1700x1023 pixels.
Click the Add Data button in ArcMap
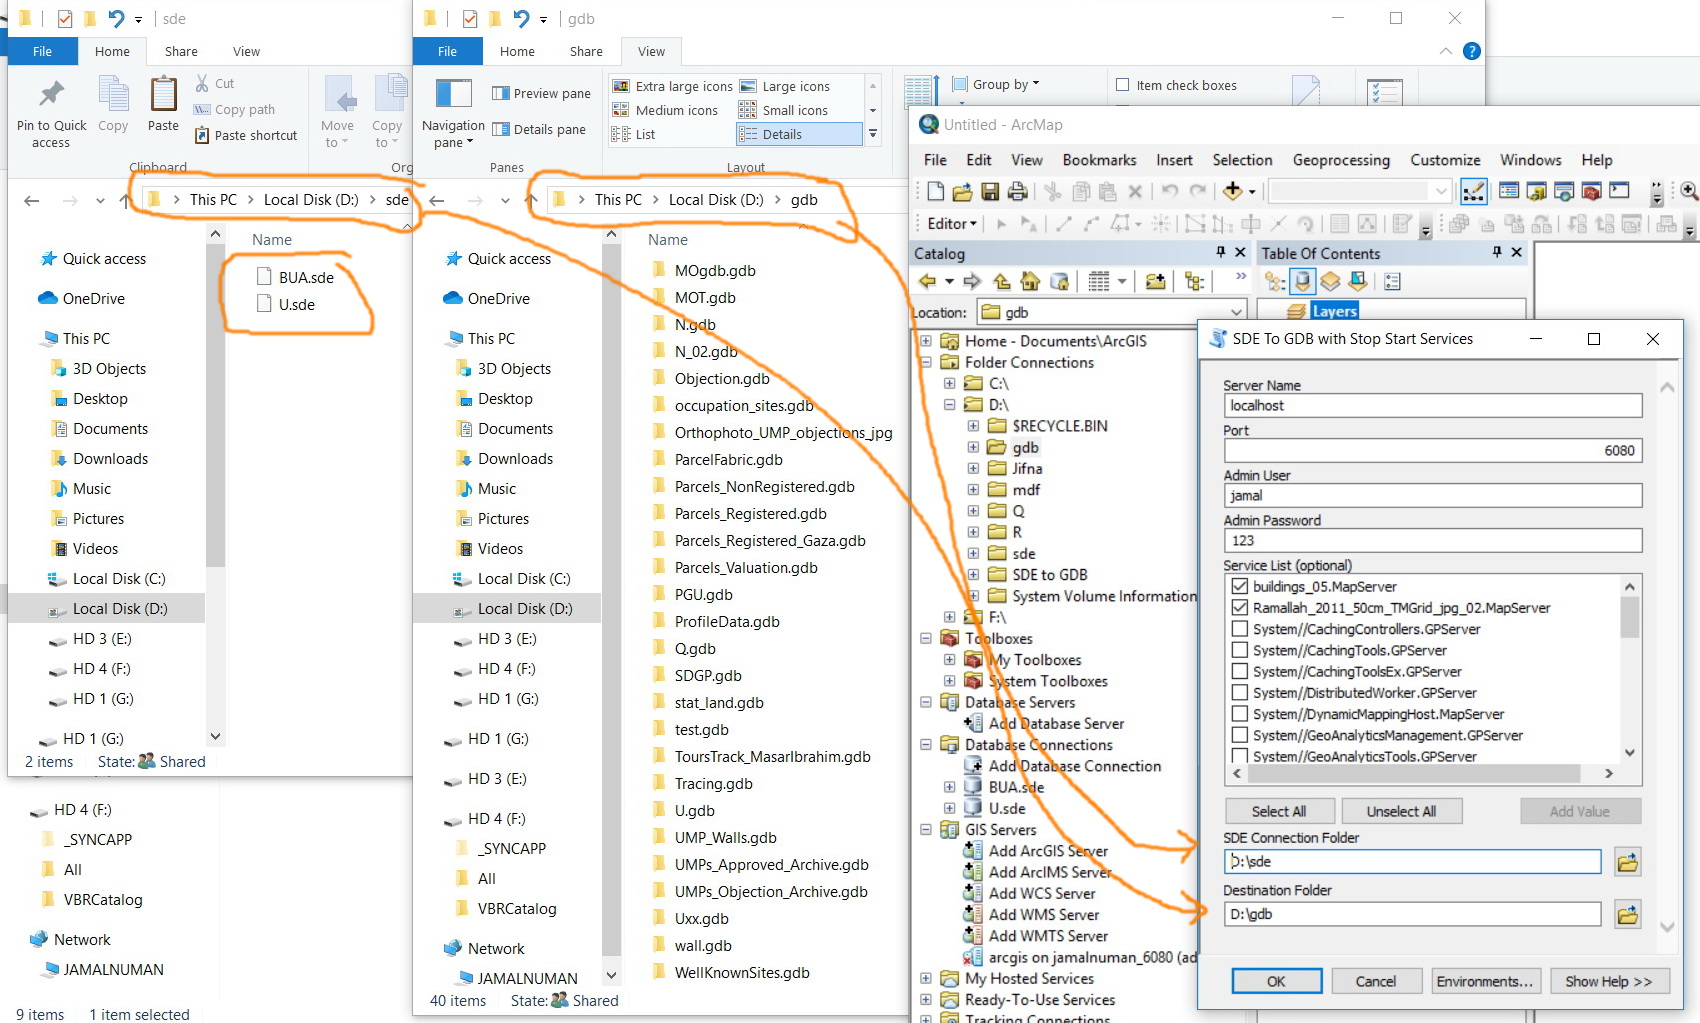1233,191
